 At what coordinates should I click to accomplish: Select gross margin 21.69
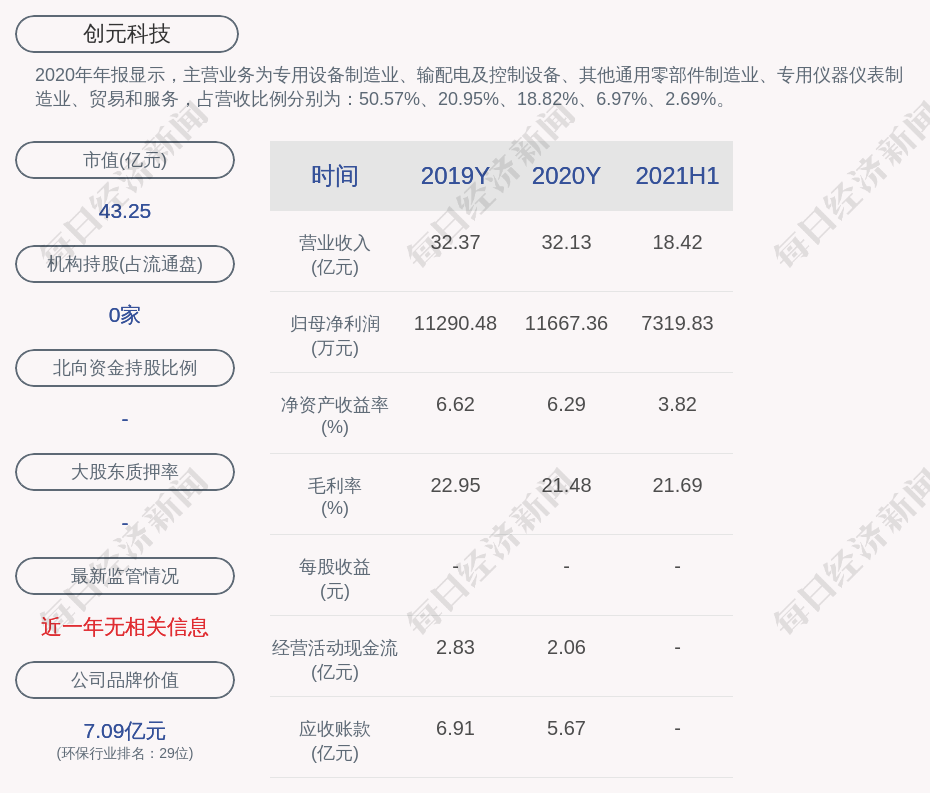tap(677, 485)
